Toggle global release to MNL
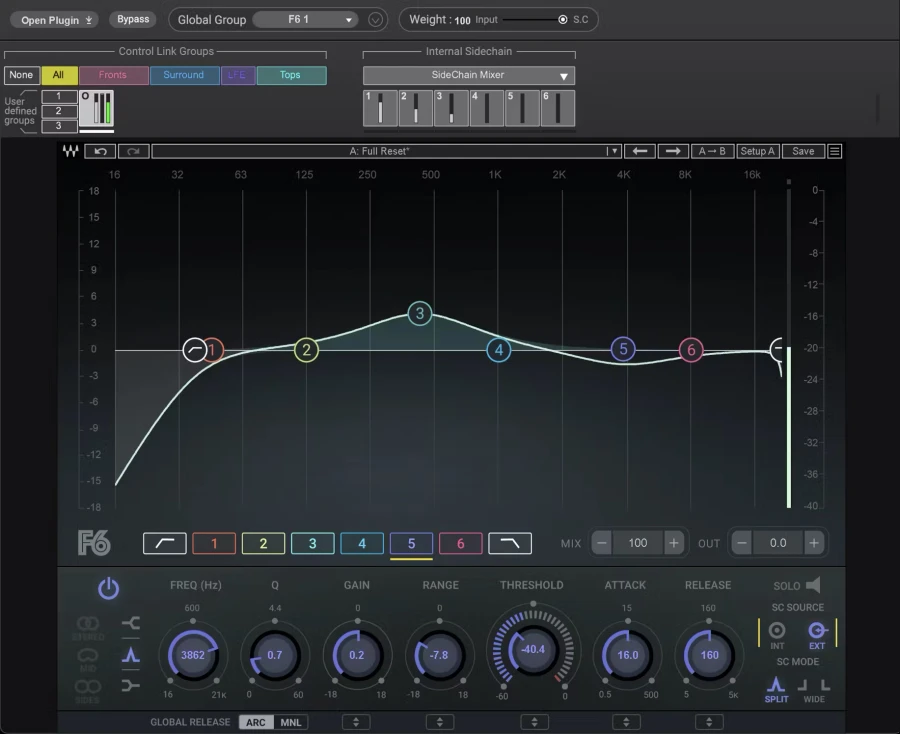Viewport: 900px width, 734px height. tap(290, 723)
